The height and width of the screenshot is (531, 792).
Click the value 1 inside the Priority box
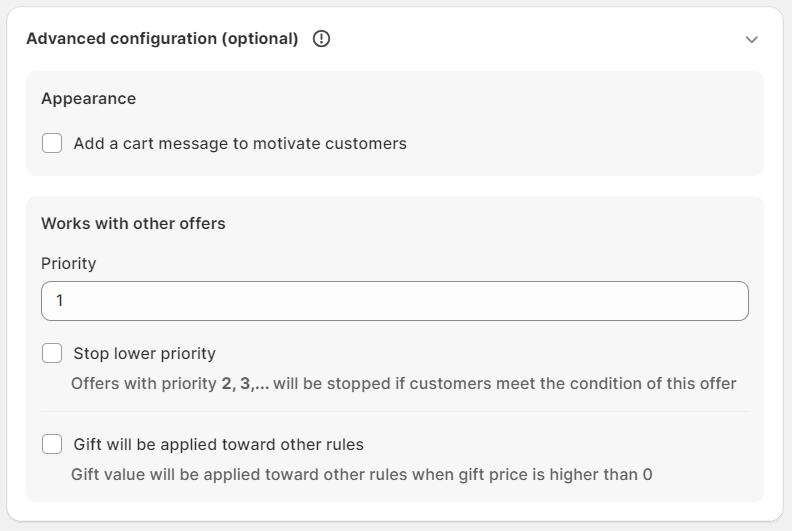coord(60,301)
